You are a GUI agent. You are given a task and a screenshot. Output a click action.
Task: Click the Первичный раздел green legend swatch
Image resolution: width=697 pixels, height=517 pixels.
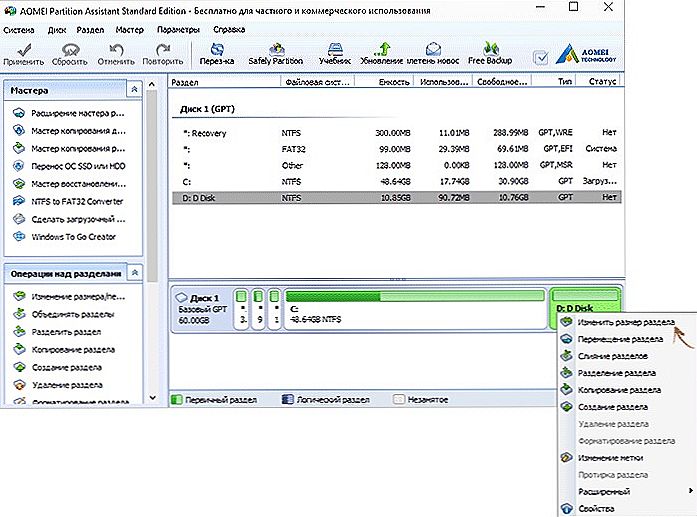177,400
